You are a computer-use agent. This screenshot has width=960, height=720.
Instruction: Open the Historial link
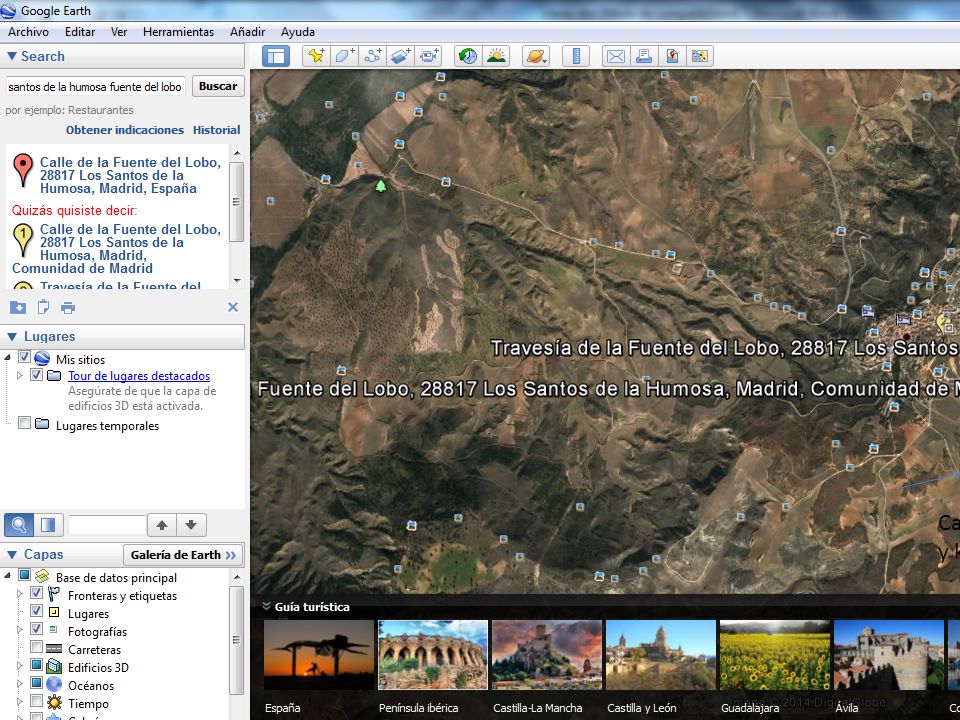click(217, 130)
